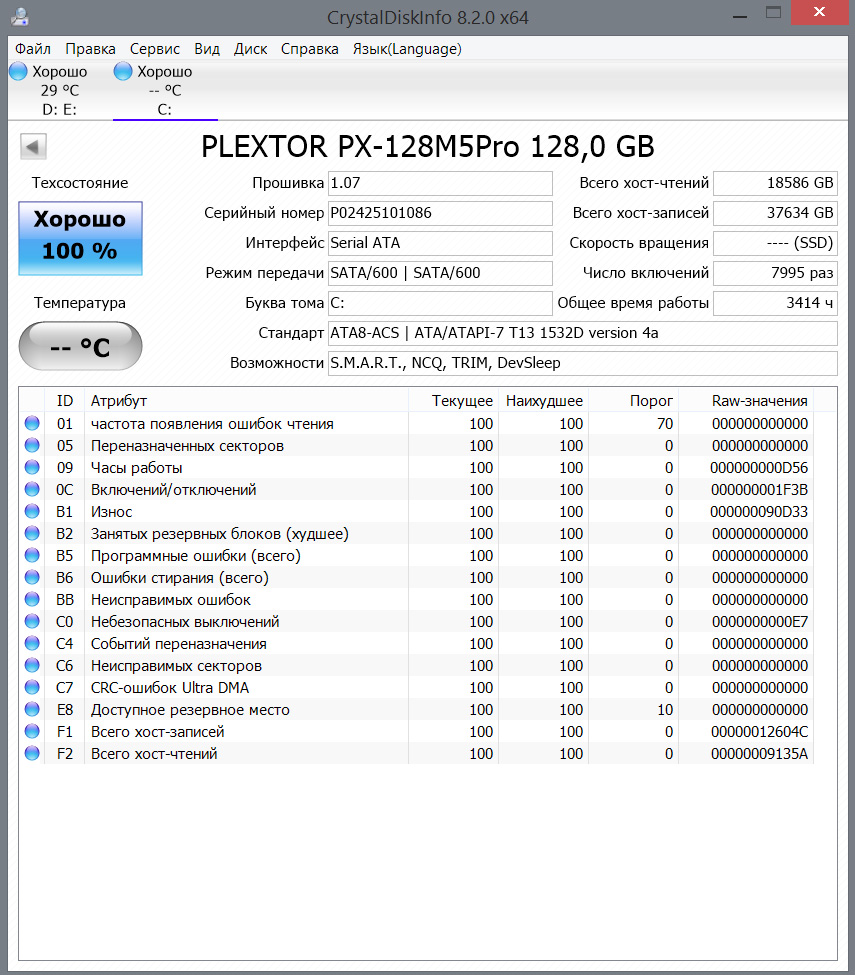Click status orb of attribute C0 row
The image size is (855, 975).
pyautogui.click(x=32, y=621)
